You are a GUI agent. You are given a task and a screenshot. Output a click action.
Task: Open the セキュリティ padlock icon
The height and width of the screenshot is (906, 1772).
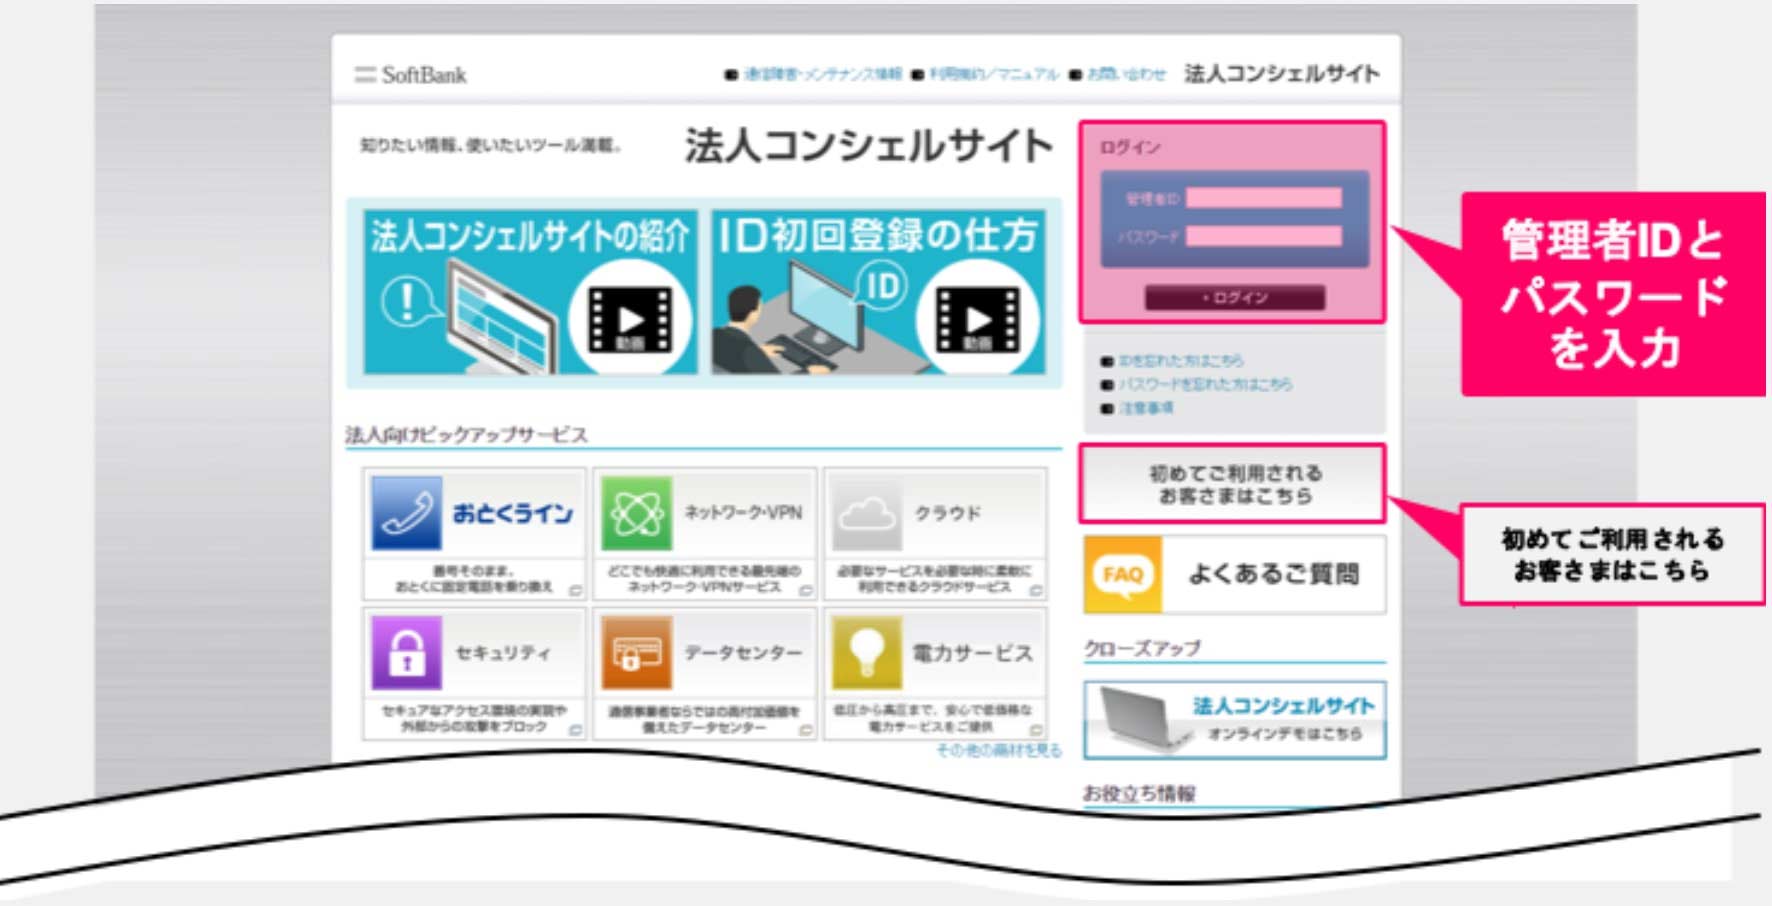tap(406, 653)
